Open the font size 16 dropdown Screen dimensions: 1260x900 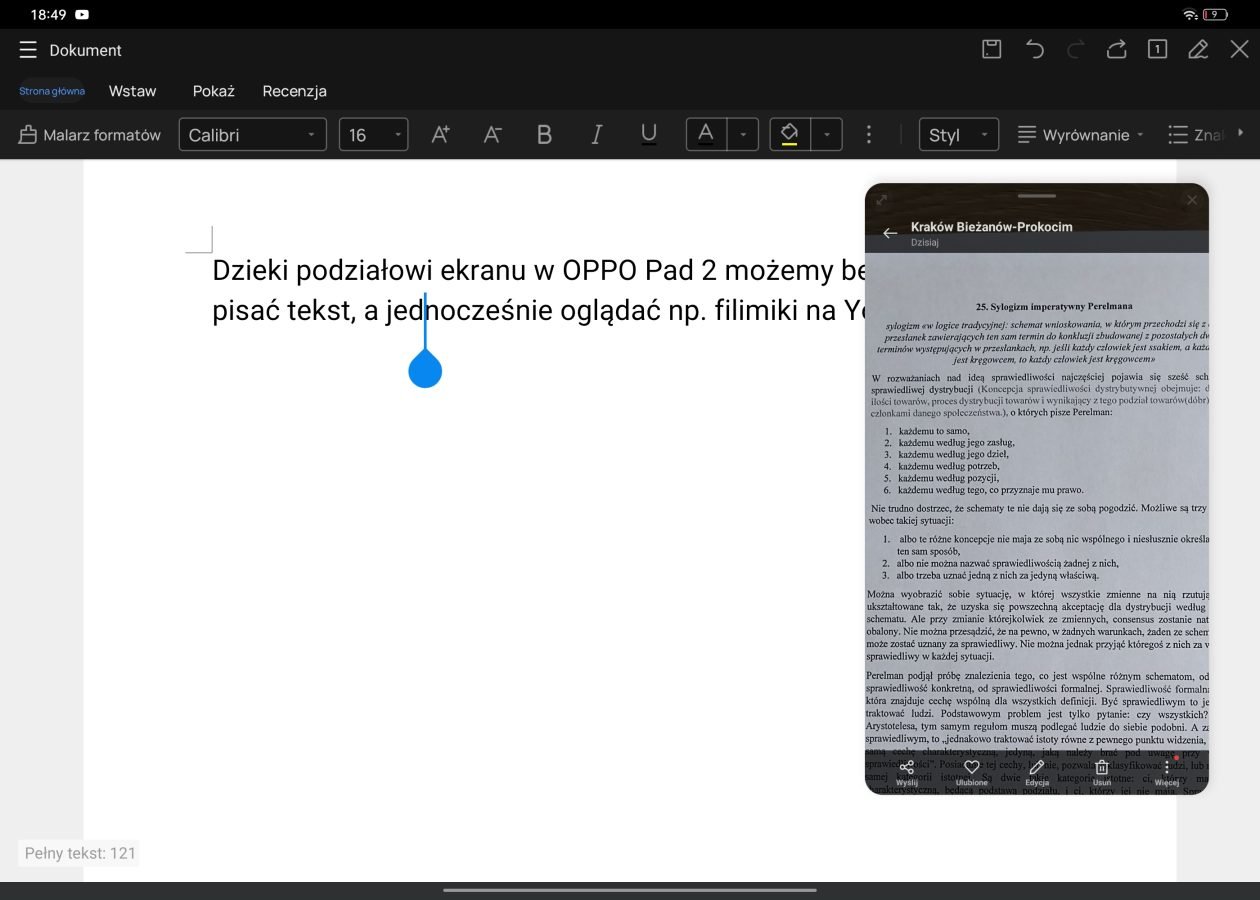(374, 135)
